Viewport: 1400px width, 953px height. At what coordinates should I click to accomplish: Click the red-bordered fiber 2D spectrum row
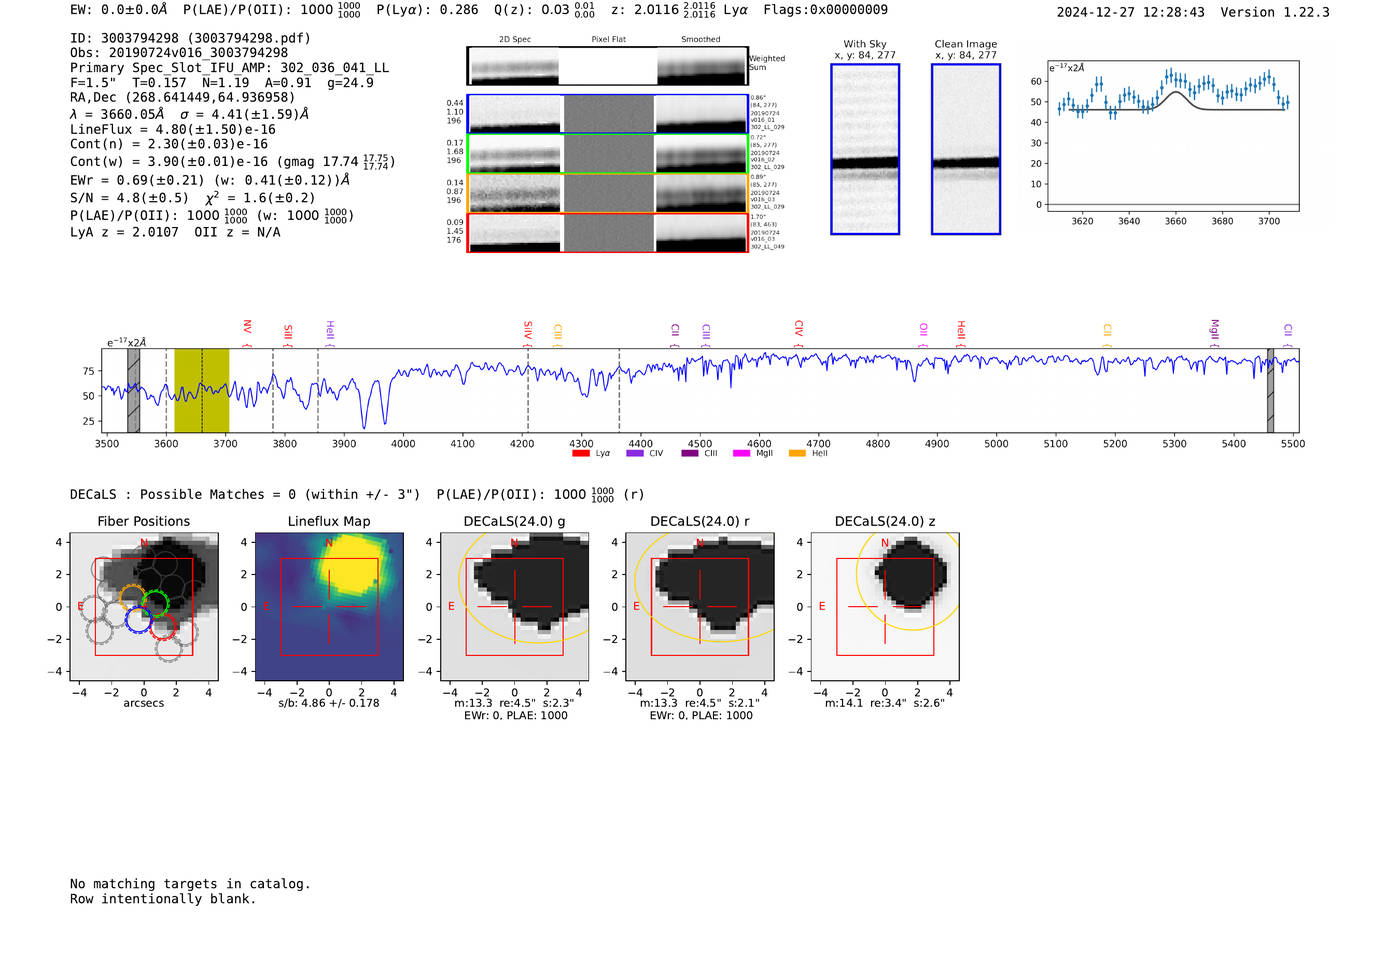(607, 233)
